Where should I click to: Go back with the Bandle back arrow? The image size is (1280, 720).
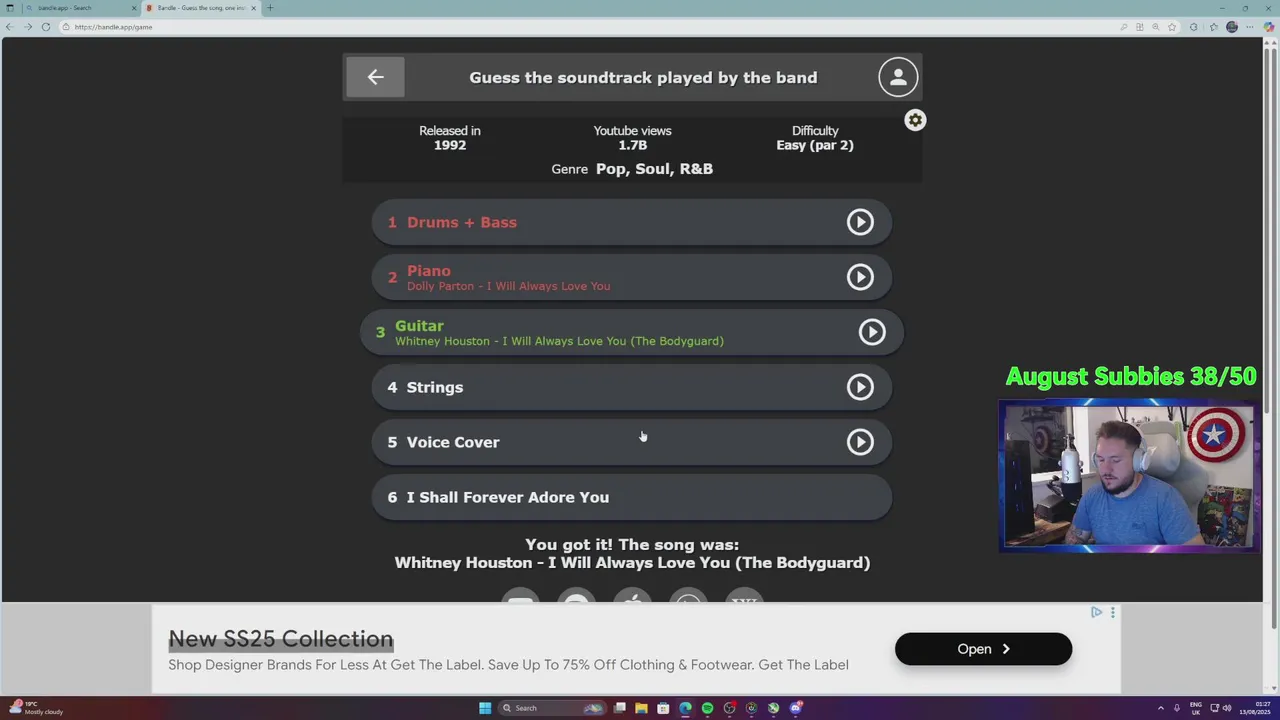(375, 77)
